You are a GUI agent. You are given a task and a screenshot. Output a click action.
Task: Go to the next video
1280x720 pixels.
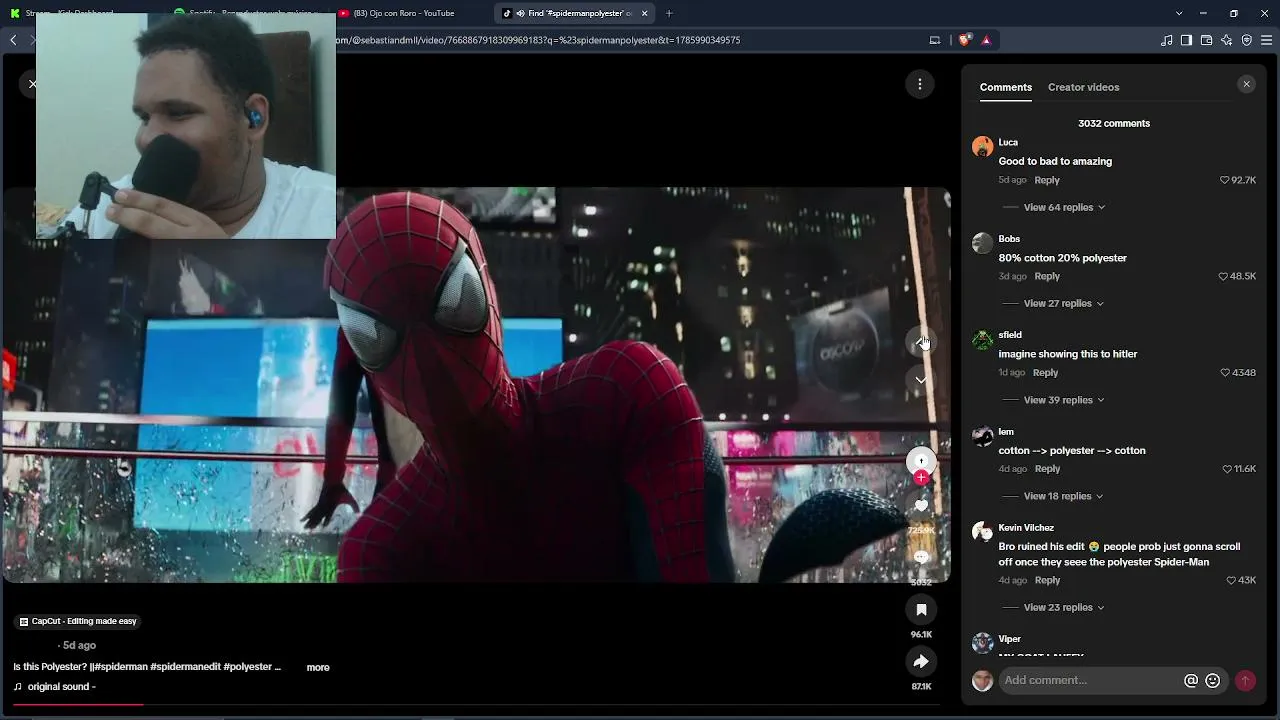click(921, 380)
